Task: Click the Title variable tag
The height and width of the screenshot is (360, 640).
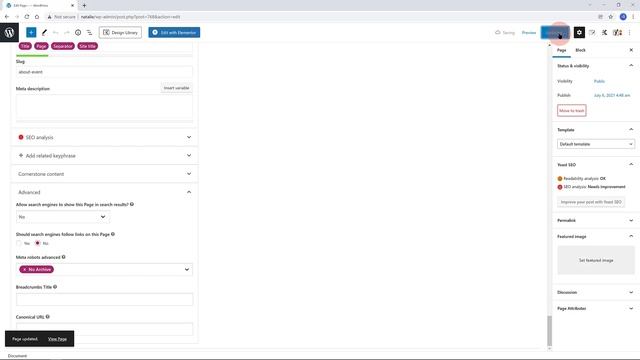Action: 25,46
